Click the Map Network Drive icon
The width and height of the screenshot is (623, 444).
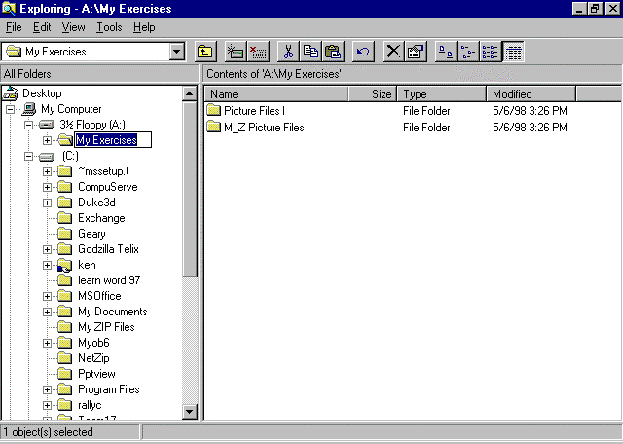coord(236,51)
